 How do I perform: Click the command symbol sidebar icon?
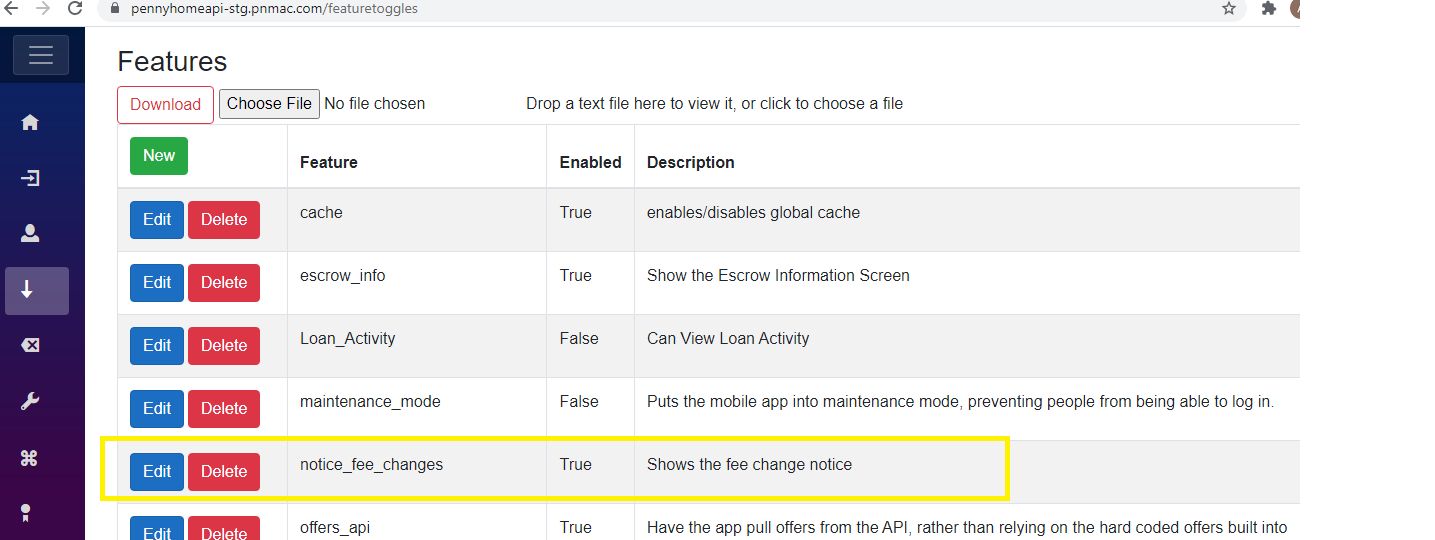(29, 458)
